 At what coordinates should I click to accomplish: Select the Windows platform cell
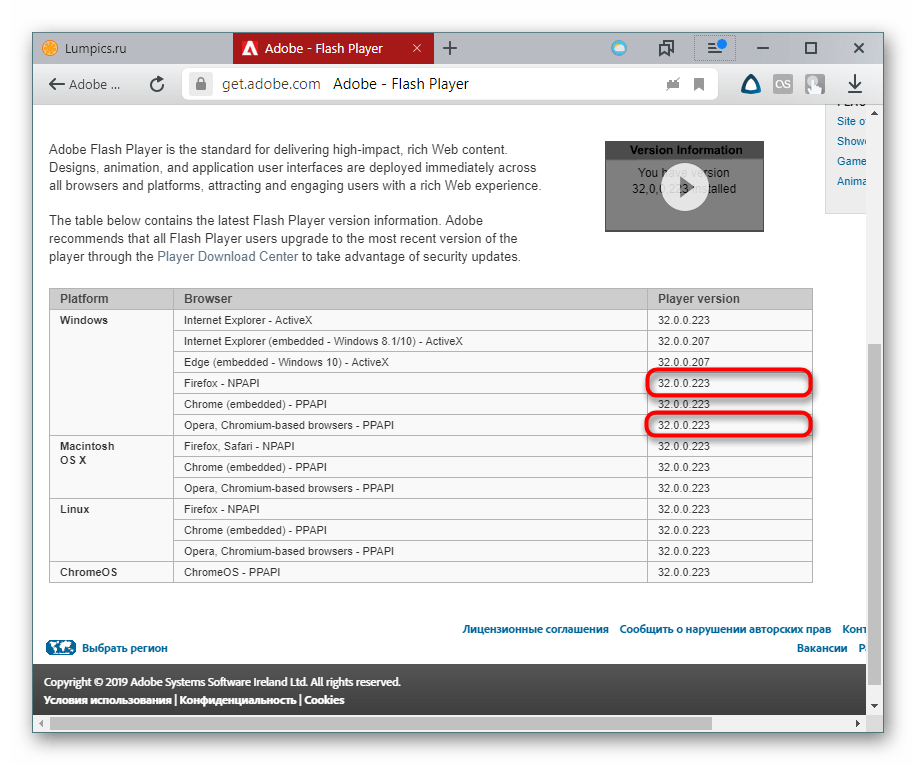(112, 373)
